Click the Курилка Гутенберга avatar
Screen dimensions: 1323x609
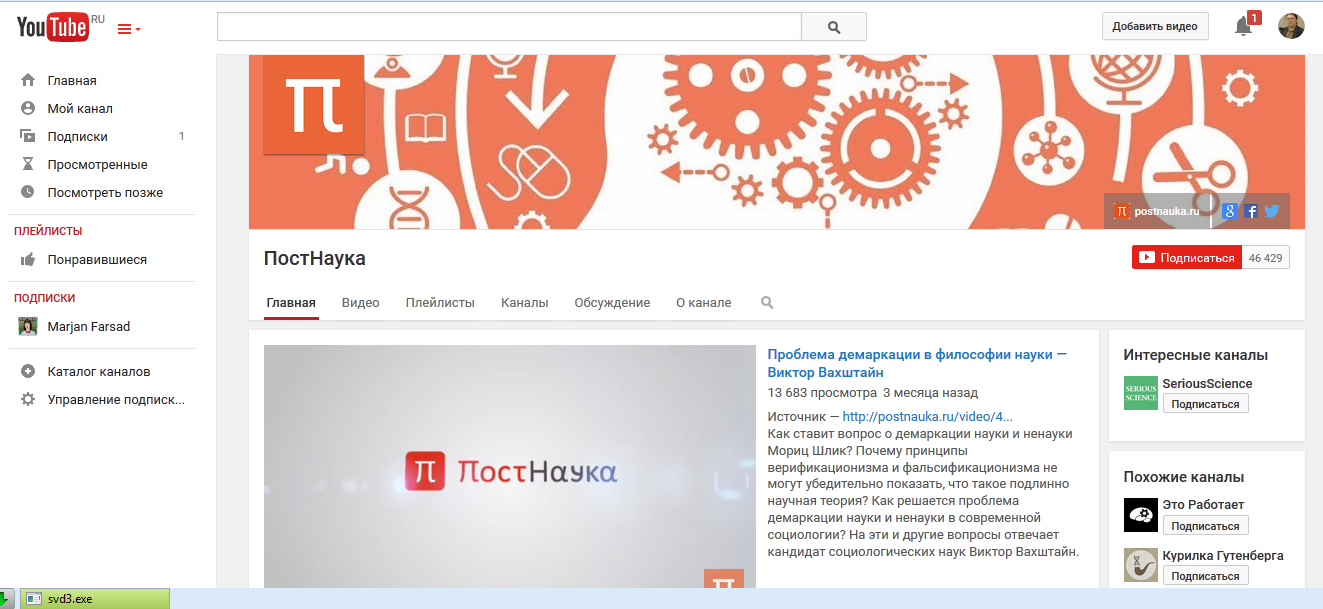1140,565
